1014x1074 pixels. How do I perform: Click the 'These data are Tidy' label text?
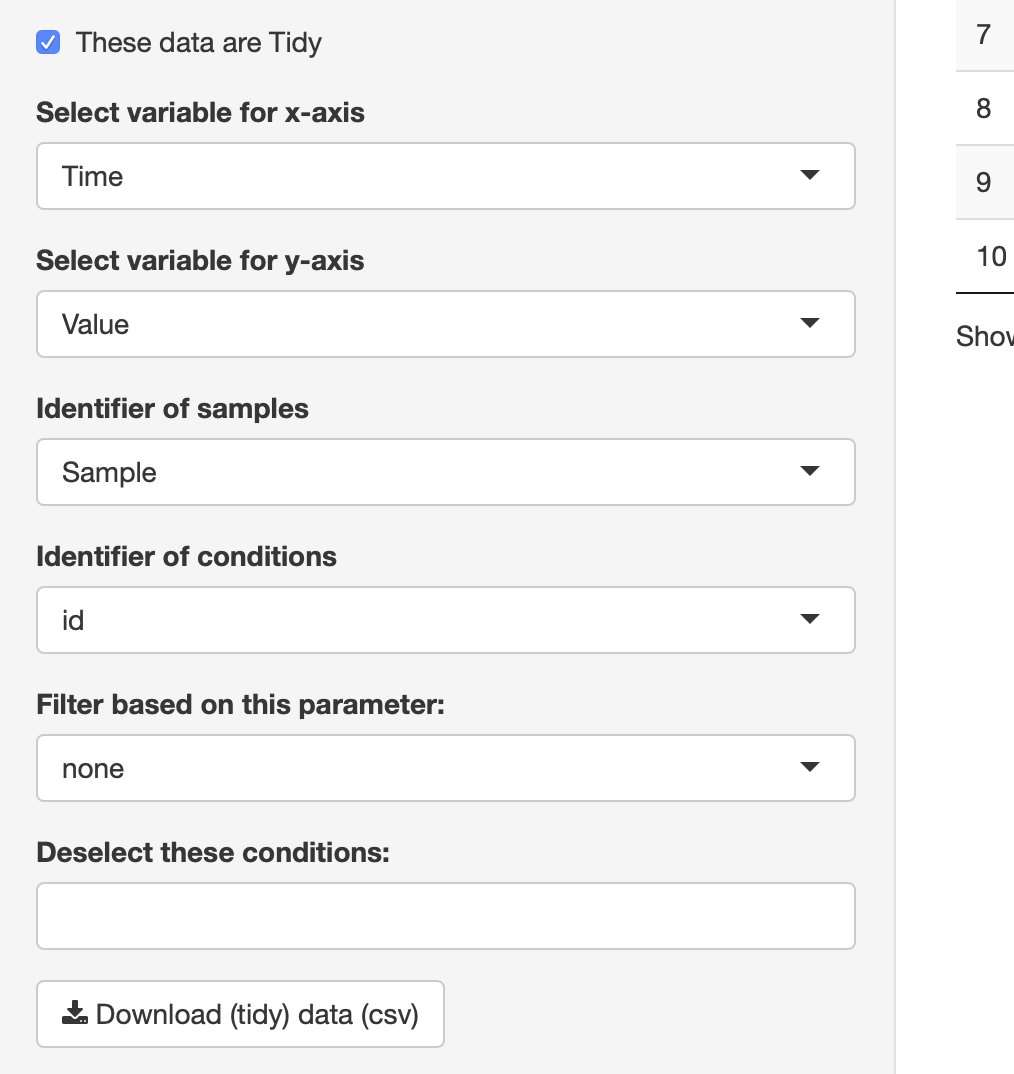(199, 42)
